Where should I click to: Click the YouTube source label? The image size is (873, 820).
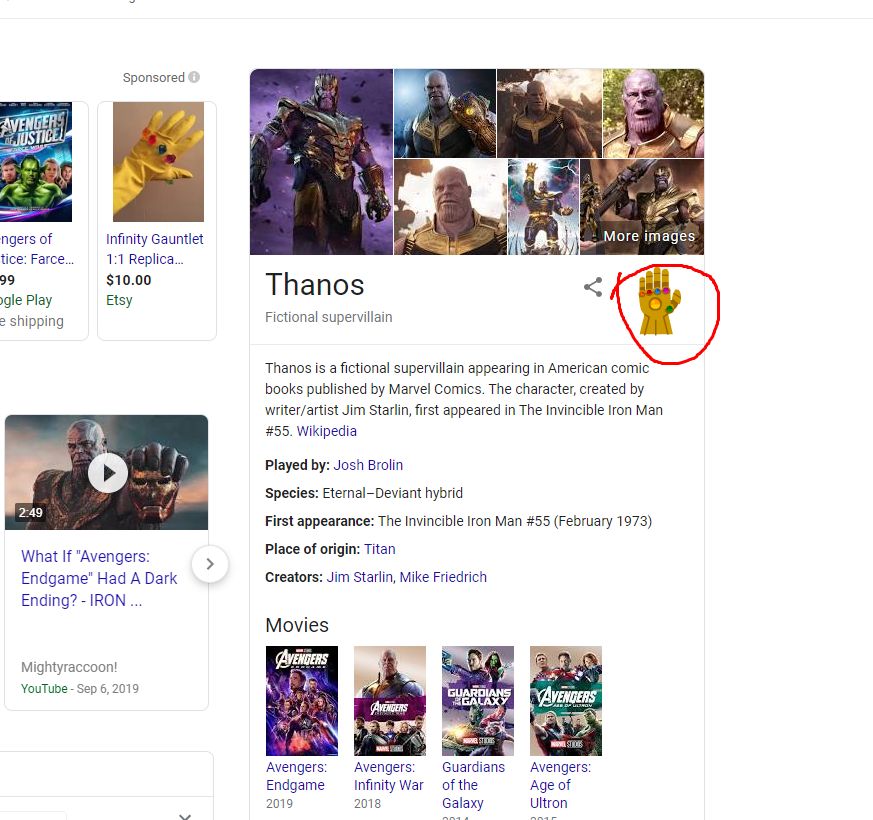[44, 689]
